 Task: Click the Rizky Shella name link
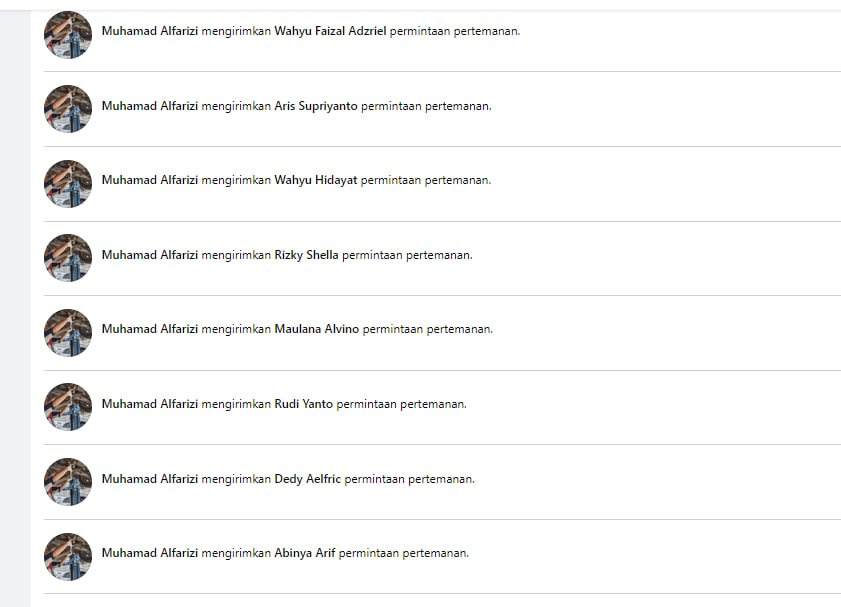(x=306, y=255)
